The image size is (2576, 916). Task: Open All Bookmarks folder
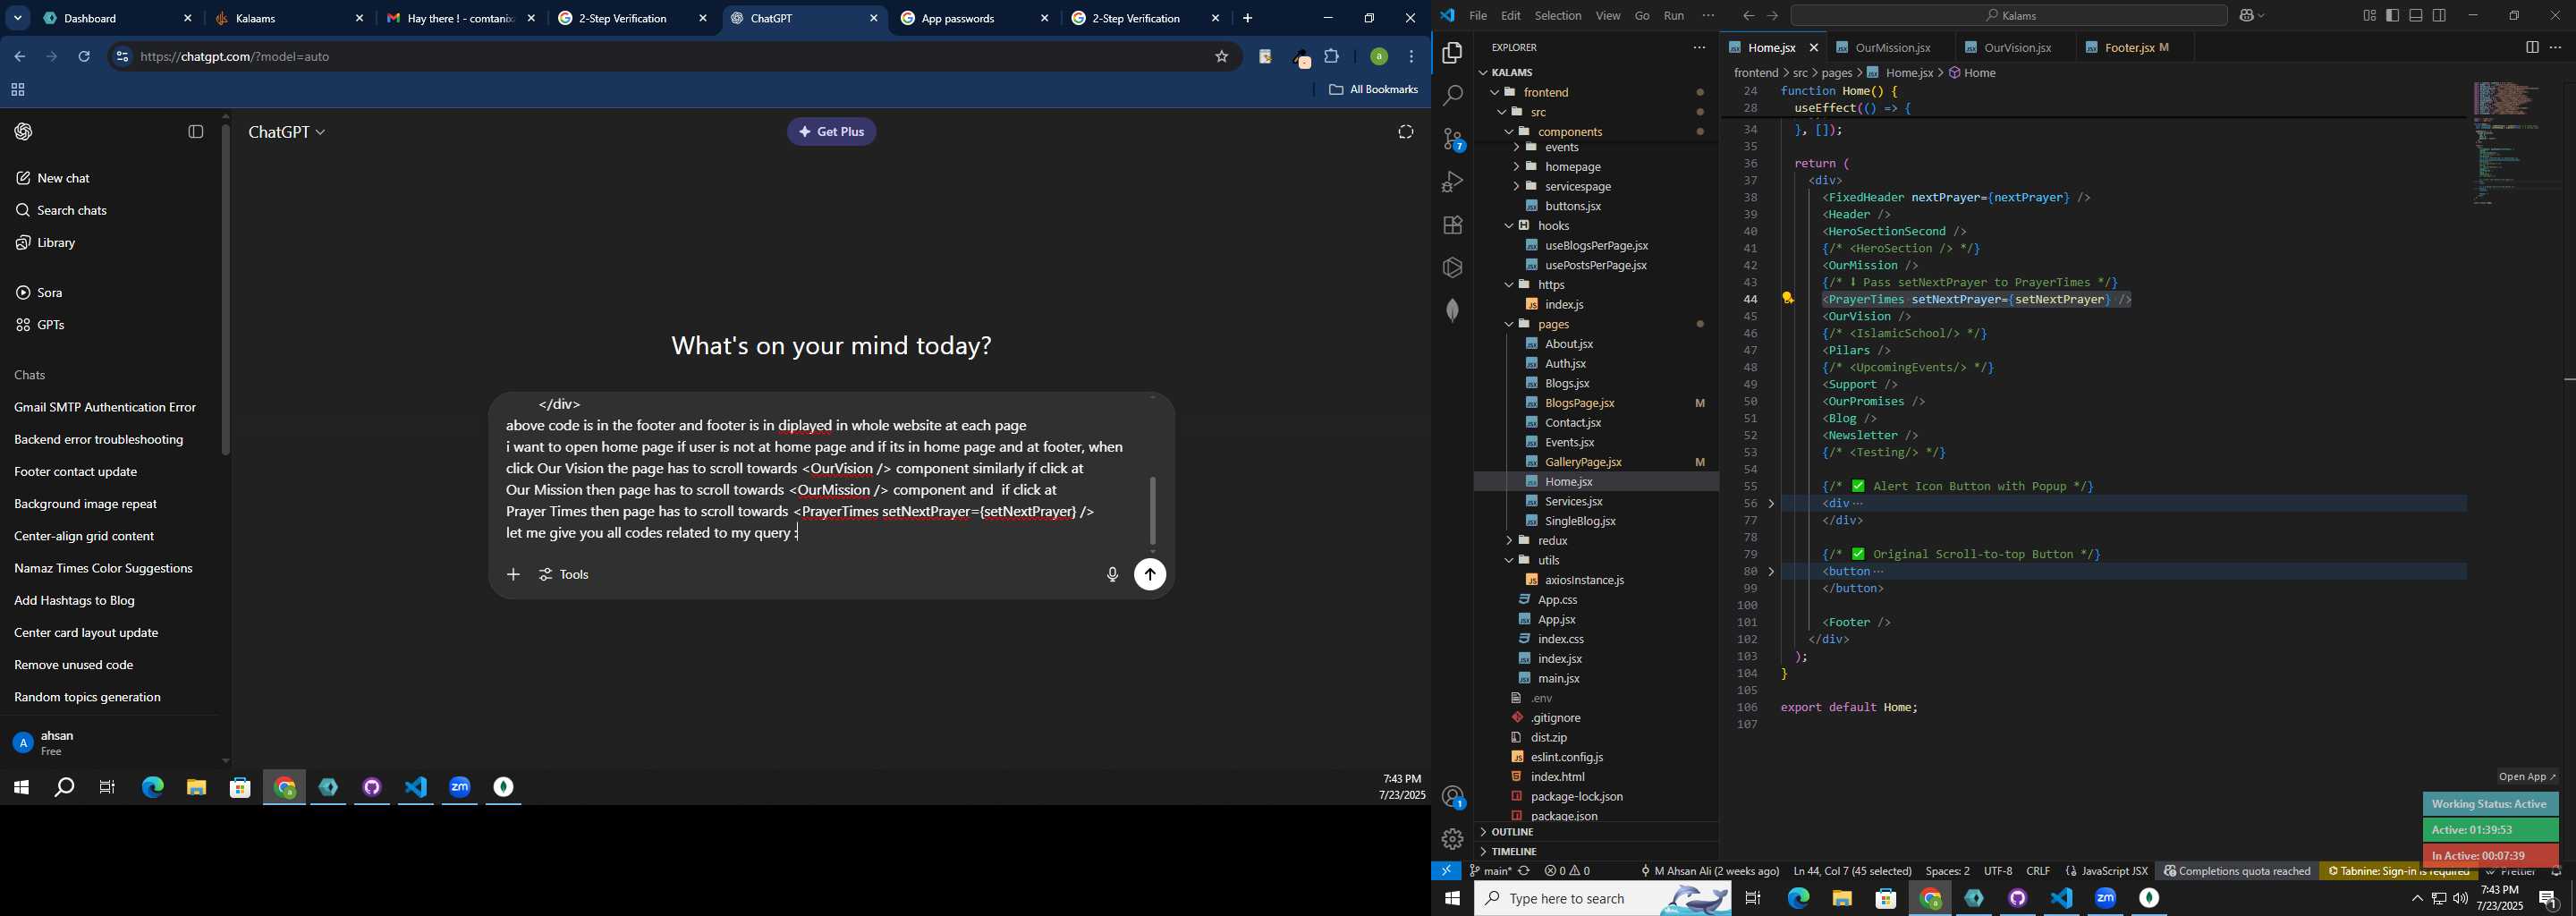[x=1373, y=90]
